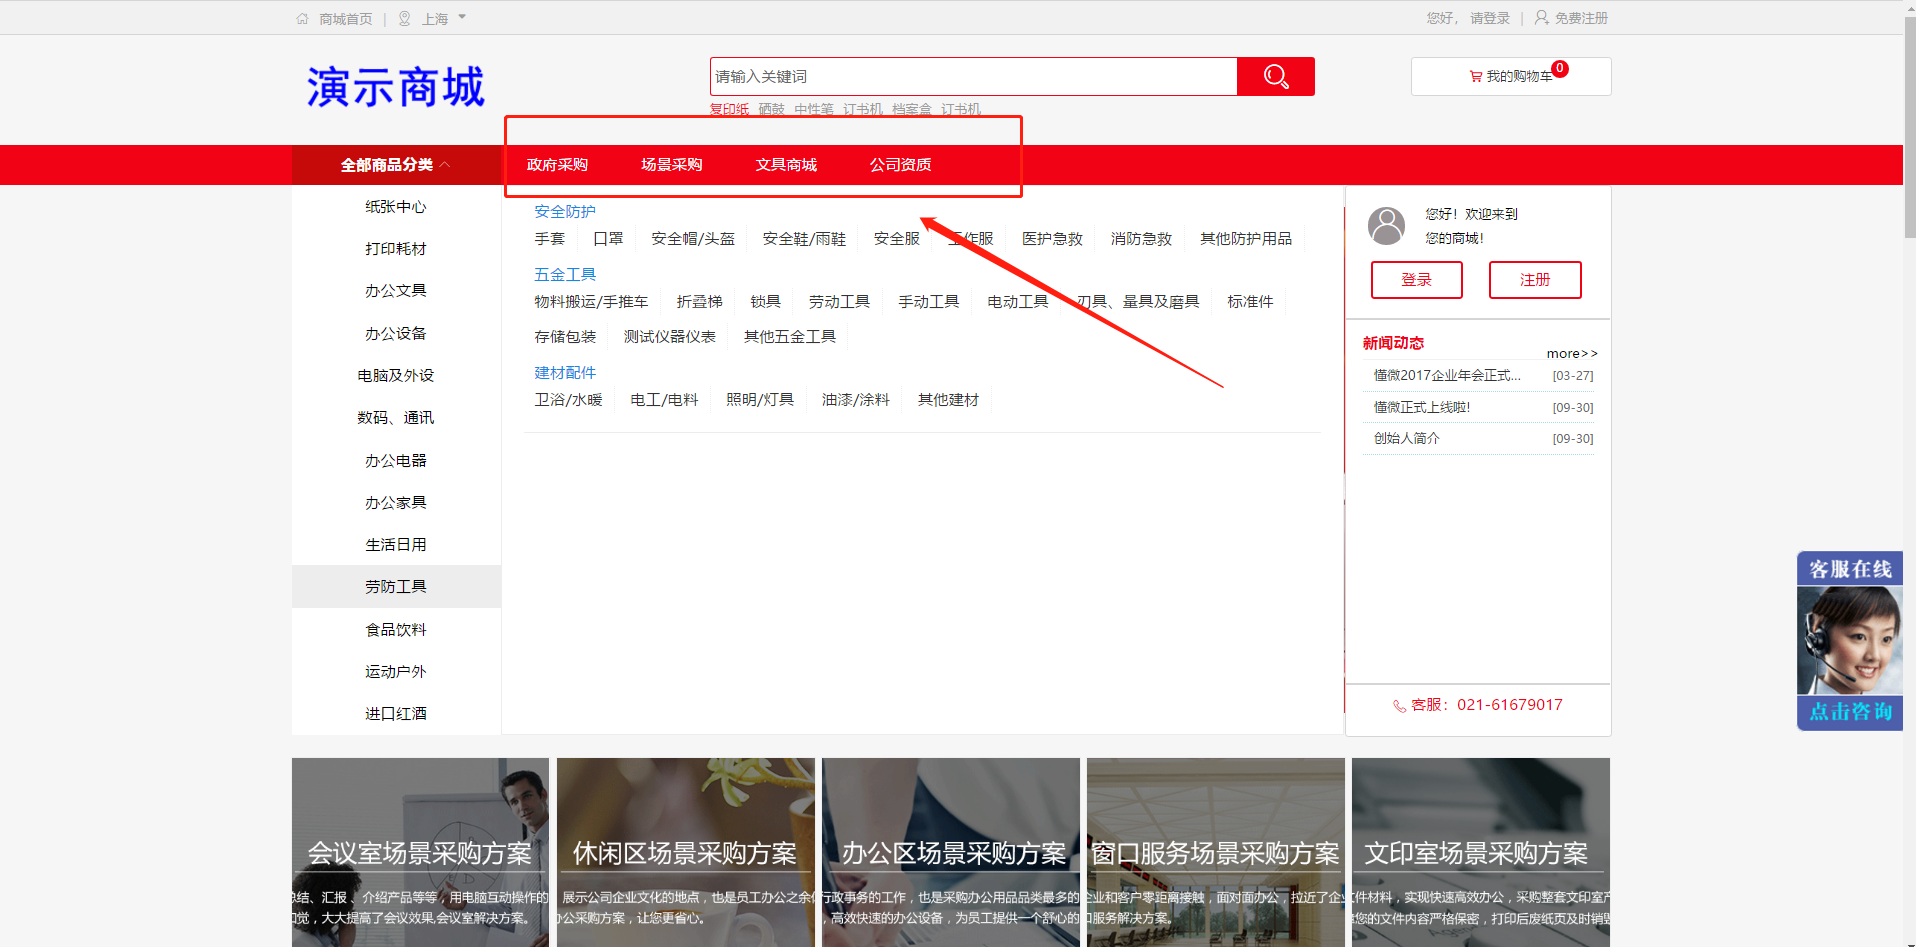Select 劳防工具 category

[x=396, y=587]
